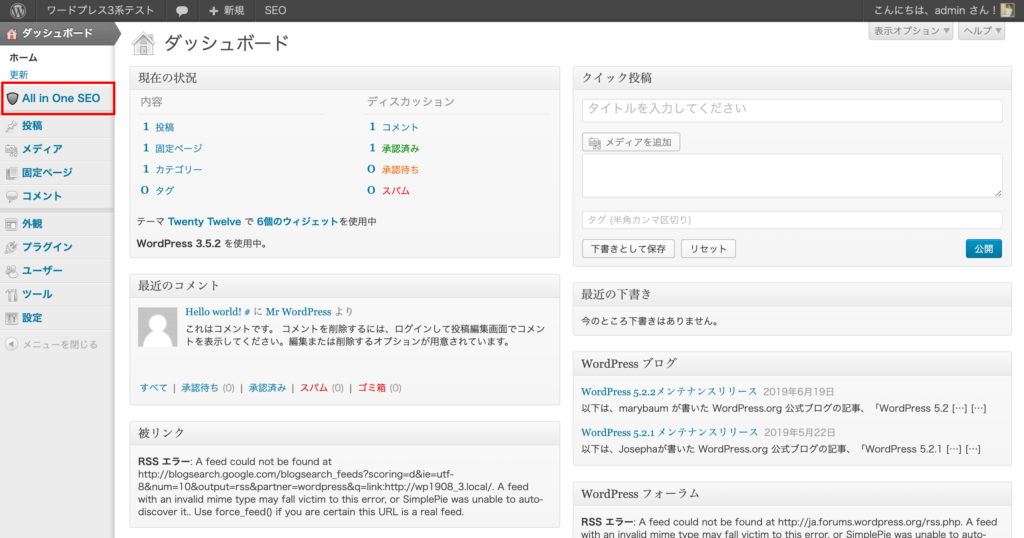Expand the 表示オプション dropdown
This screenshot has height=538, width=1024.
[910, 31]
